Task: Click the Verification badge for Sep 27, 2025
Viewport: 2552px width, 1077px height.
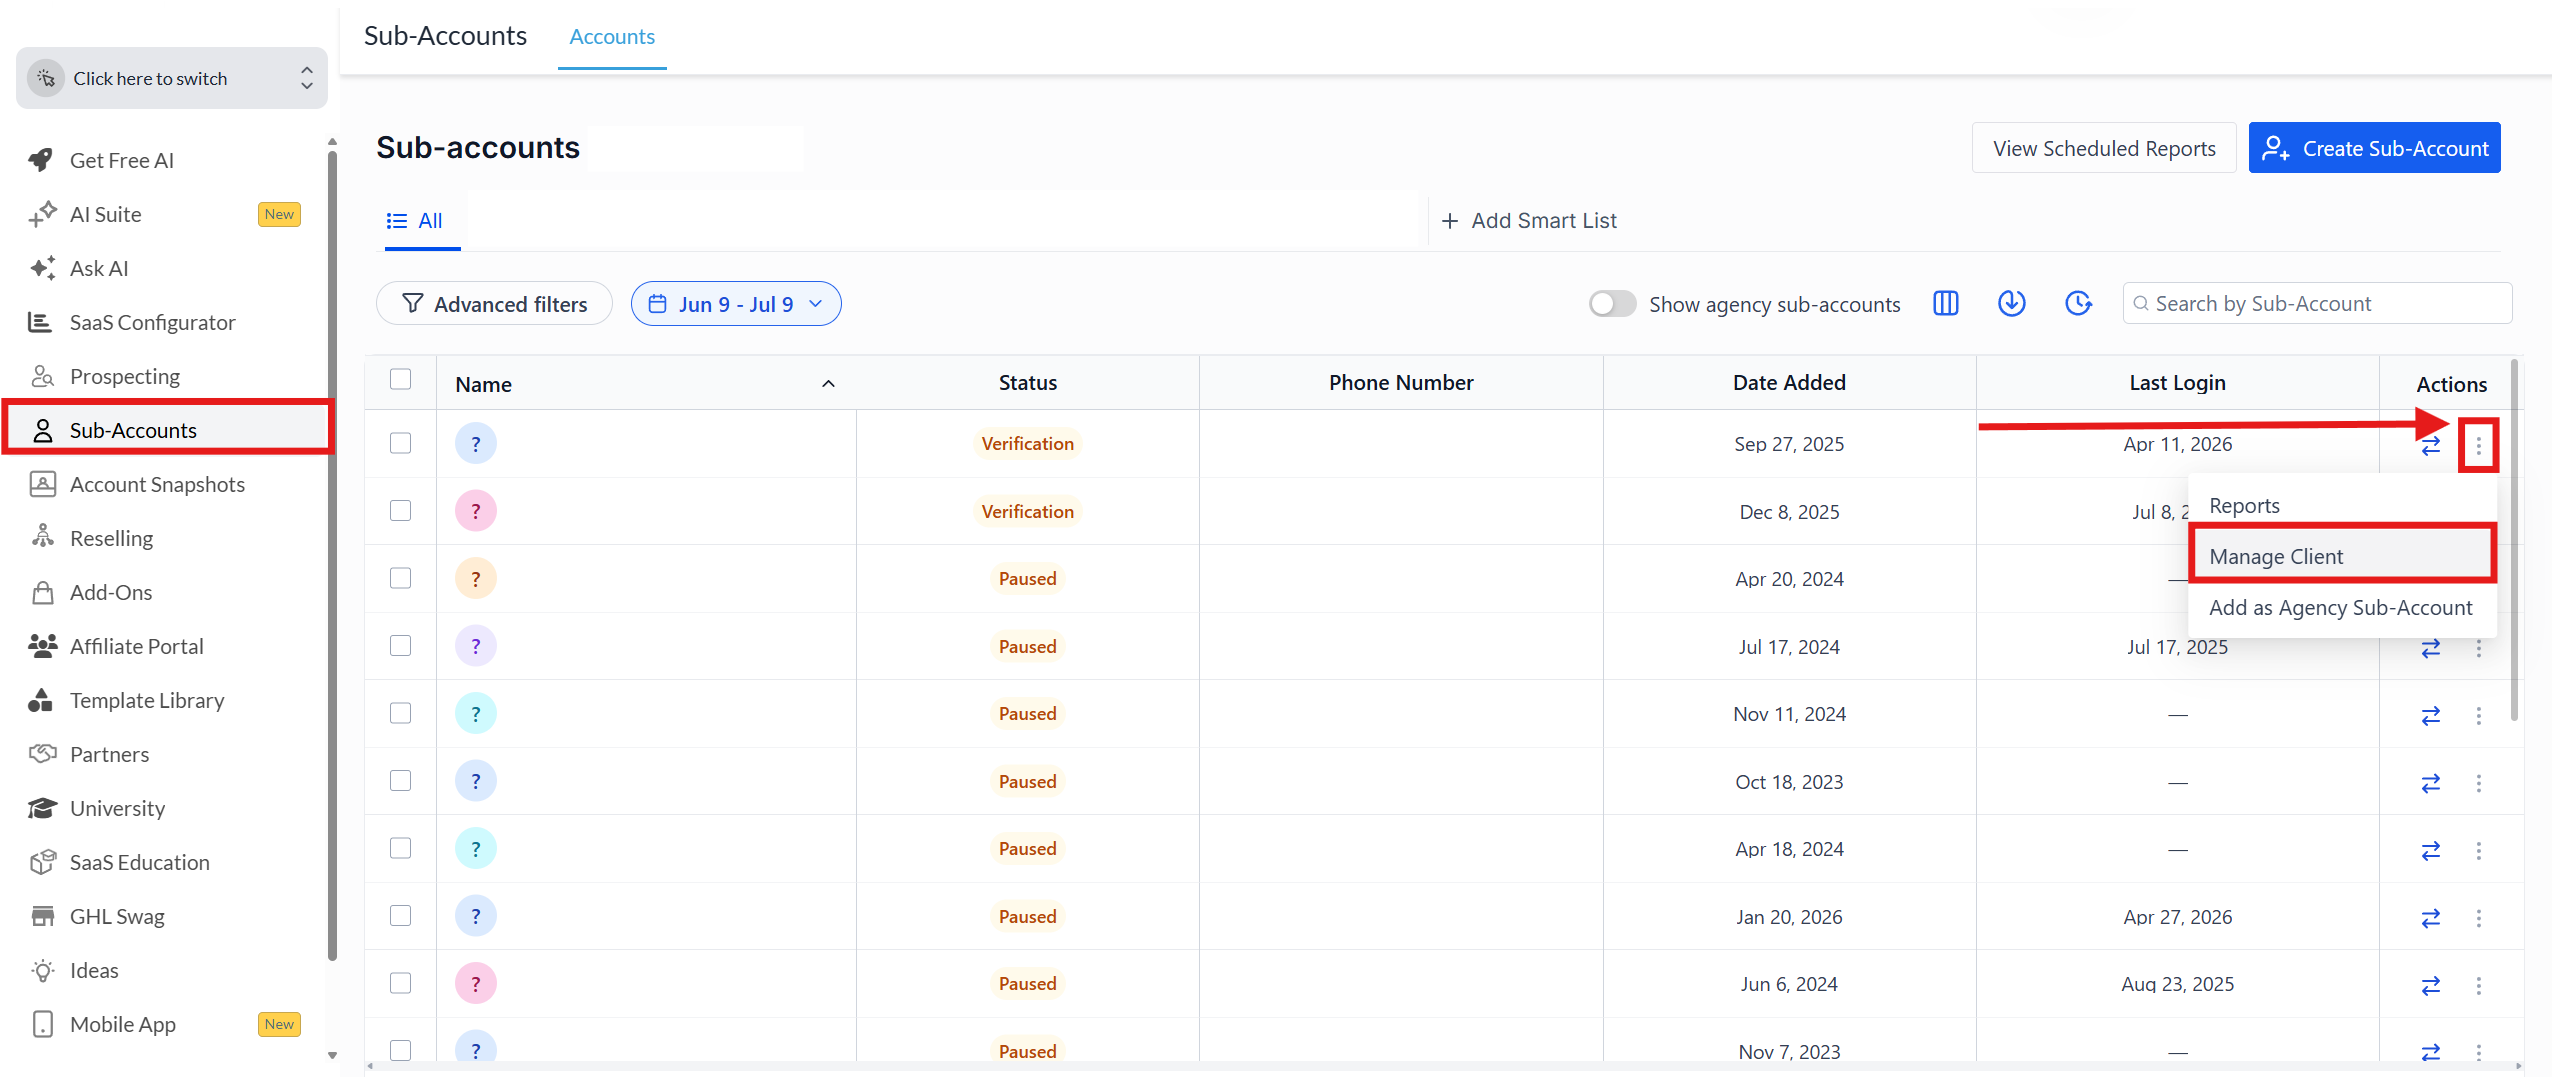Action: click(x=1027, y=444)
